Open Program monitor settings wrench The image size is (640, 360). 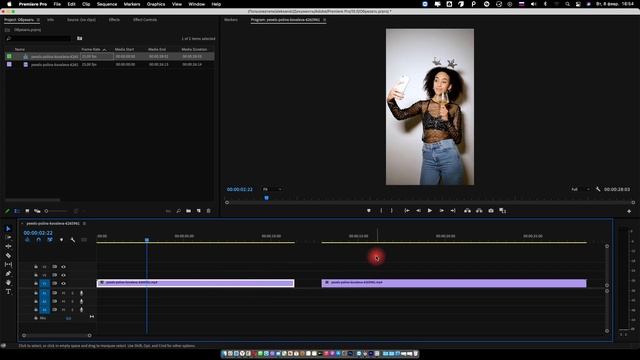tap(598, 189)
